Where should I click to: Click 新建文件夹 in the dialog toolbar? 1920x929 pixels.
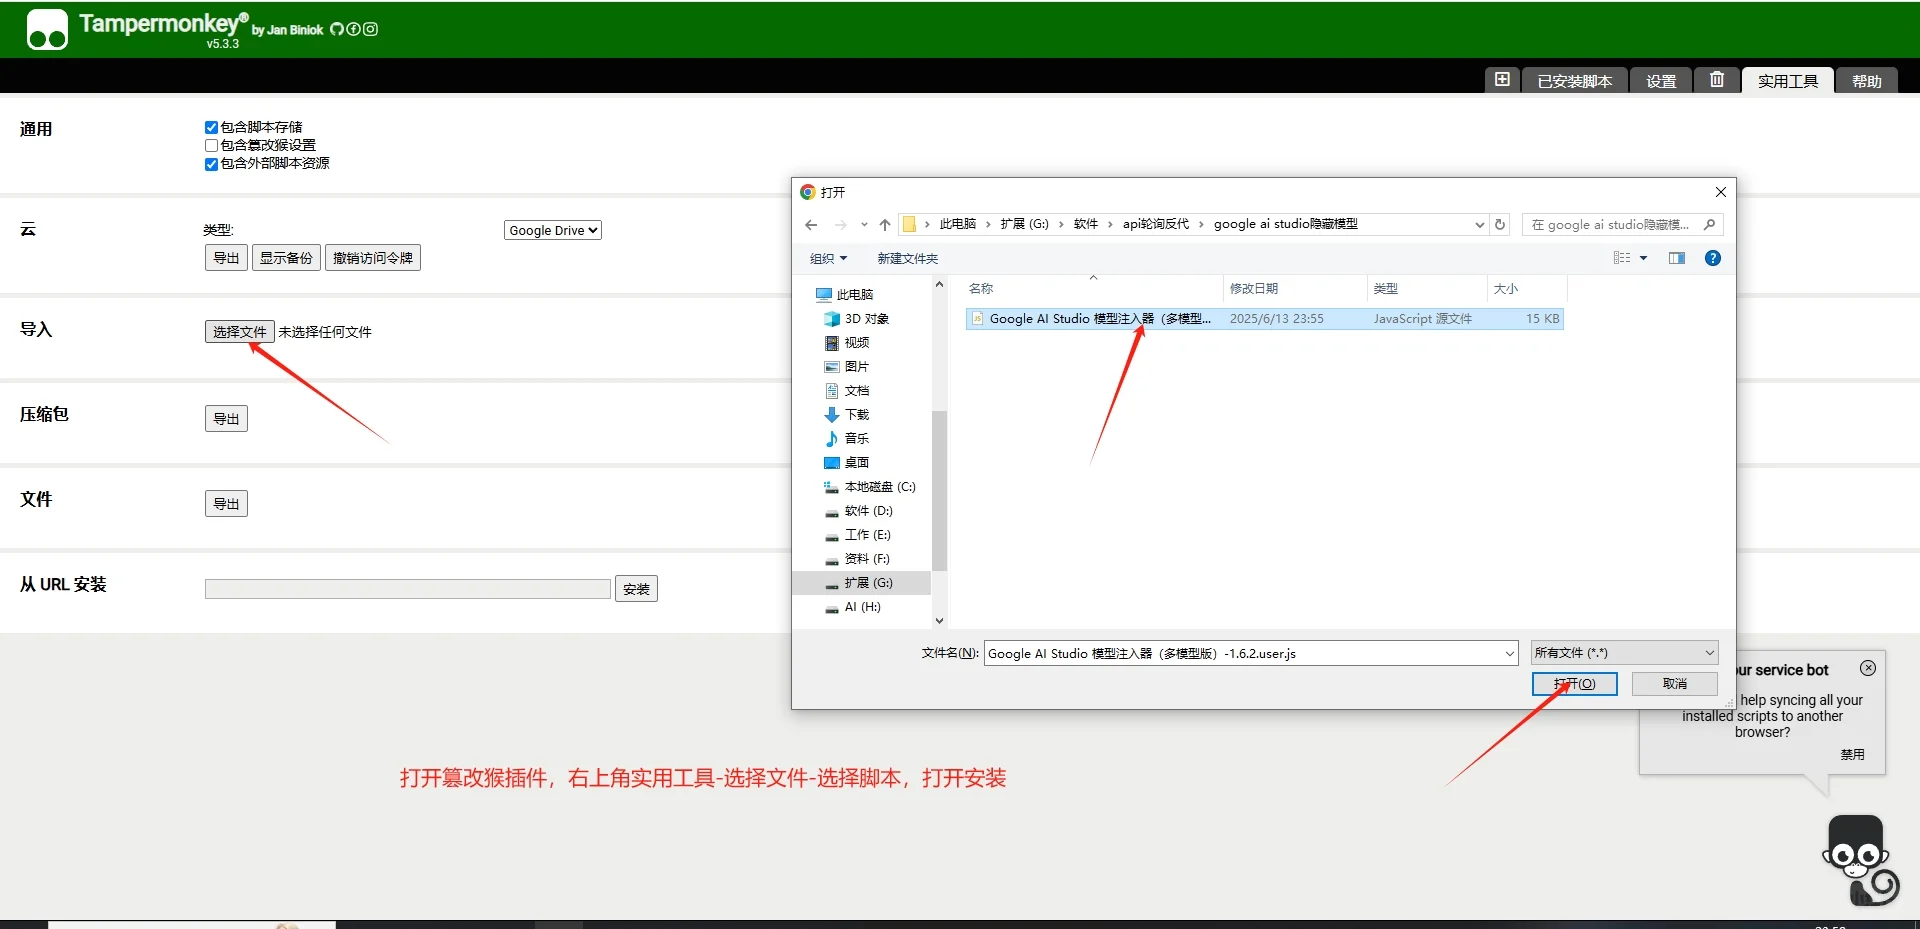coord(908,259)
